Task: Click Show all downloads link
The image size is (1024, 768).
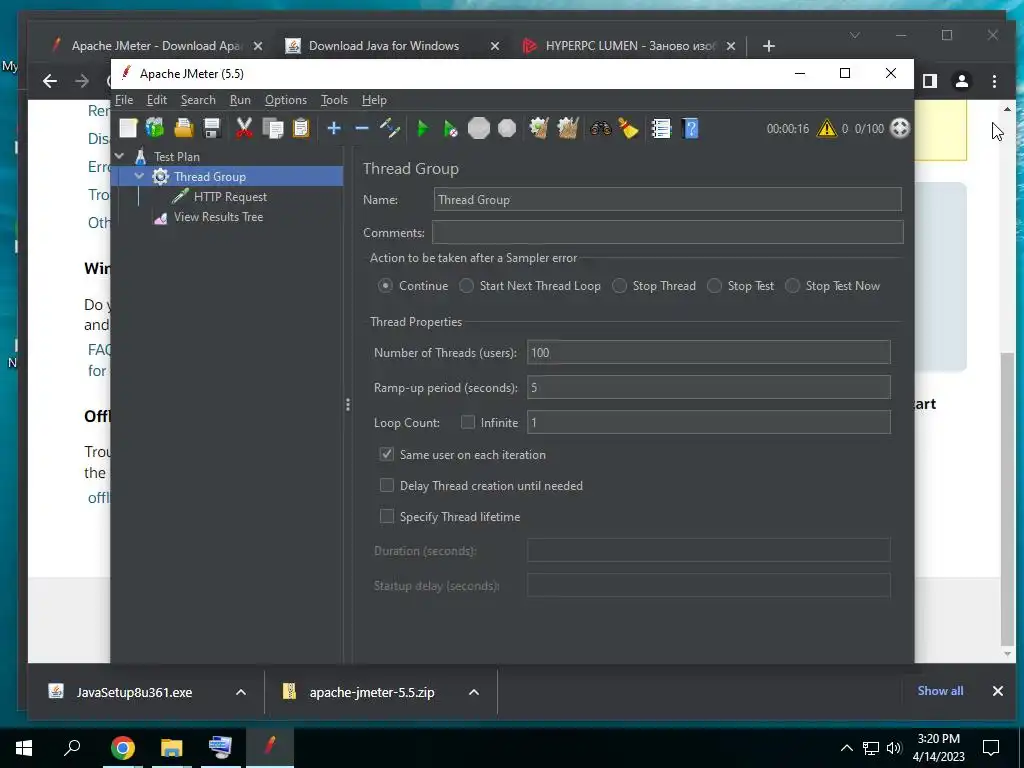Action: (940, 691)
